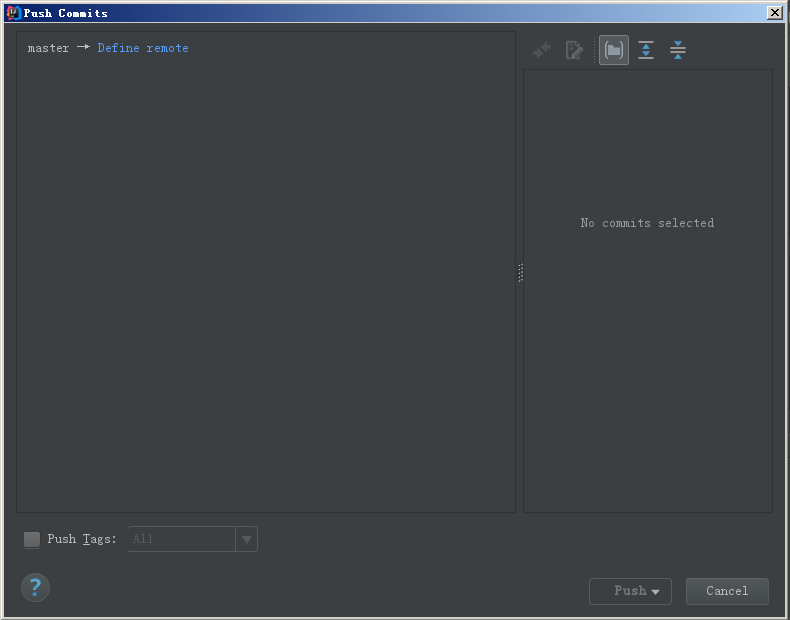
Task: Click the Cherry-pick toolbar icon
Action: click(542, 50)
